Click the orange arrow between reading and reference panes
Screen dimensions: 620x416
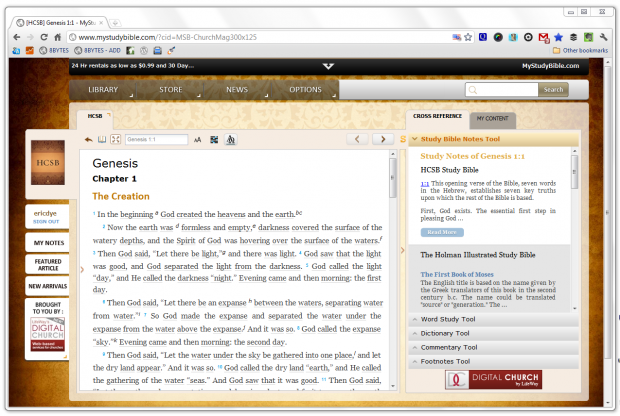pyautogui.click(x=403, y=250)
